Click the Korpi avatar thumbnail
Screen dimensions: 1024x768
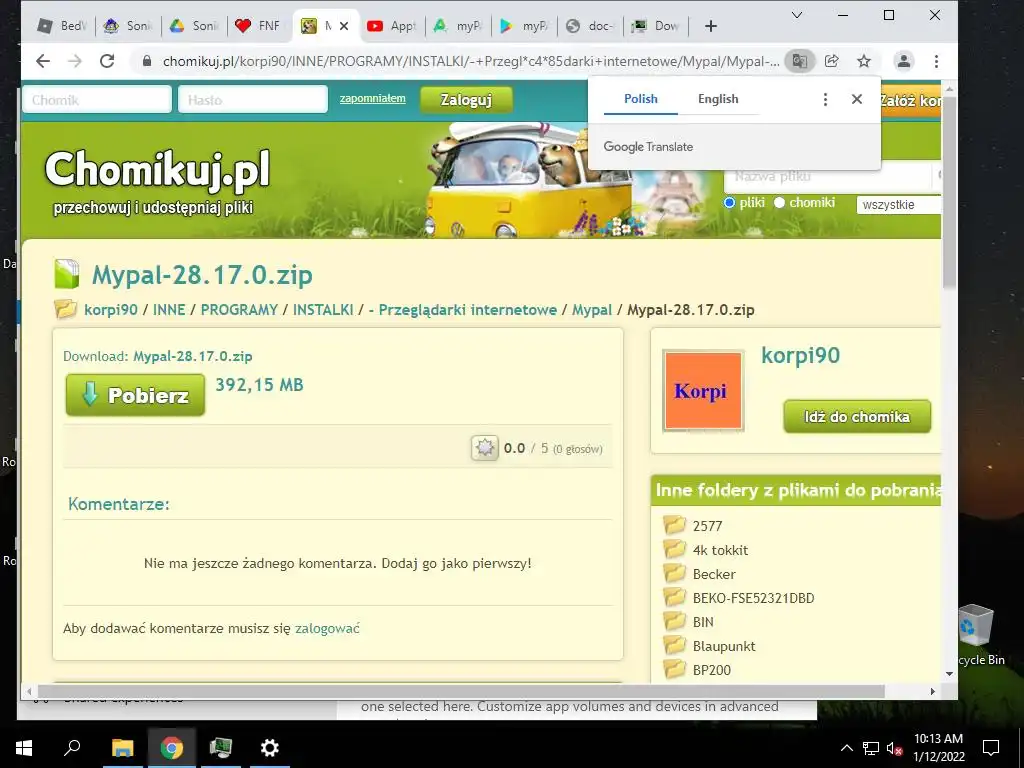[x=703, y=391]
